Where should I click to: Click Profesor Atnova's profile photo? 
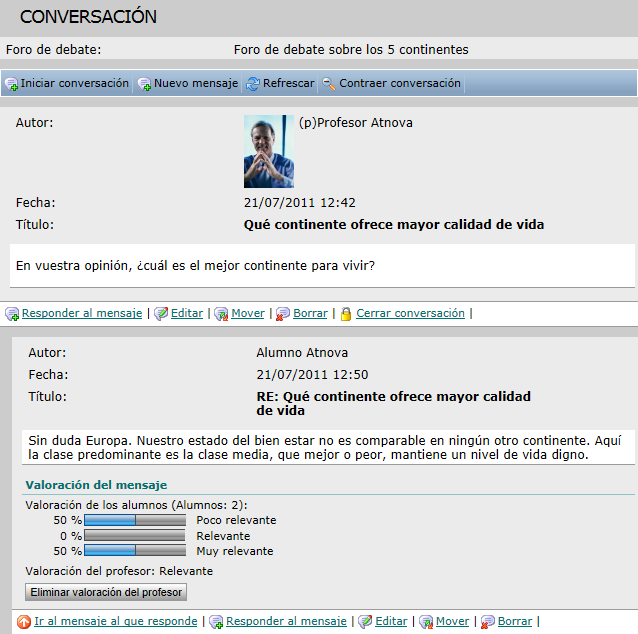269,151
